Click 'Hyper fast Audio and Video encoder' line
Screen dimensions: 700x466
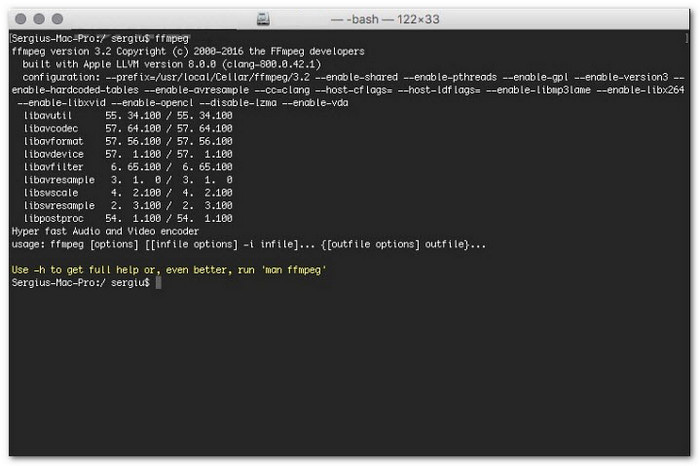click(105, 231)
